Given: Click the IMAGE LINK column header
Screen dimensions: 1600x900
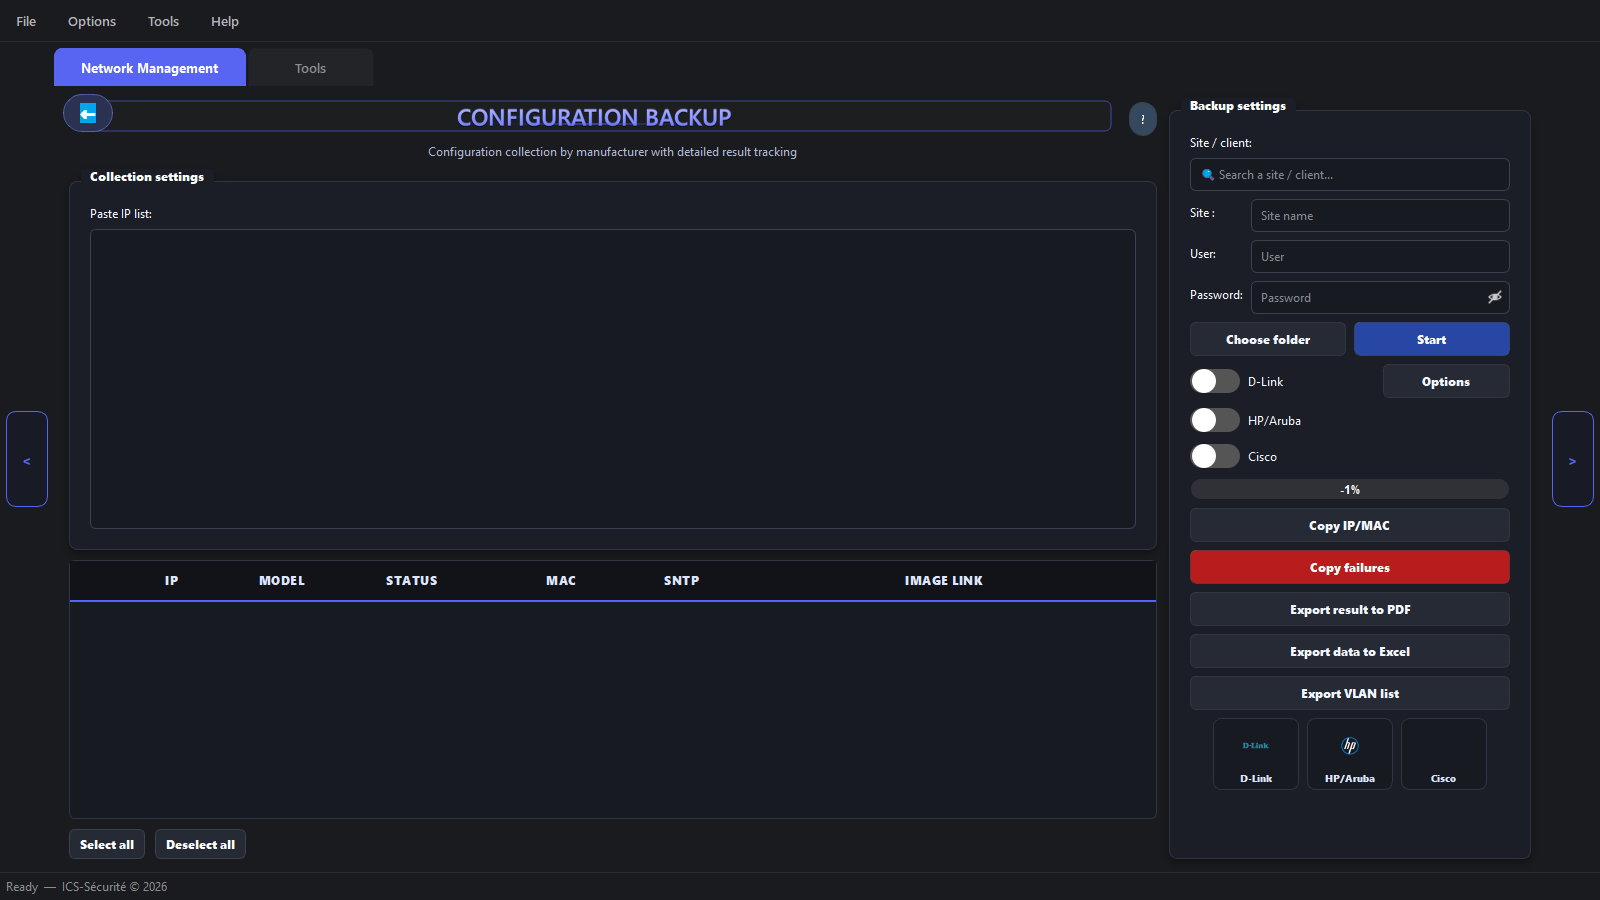Looking at the screenshot, I should [x=944, y=580].
